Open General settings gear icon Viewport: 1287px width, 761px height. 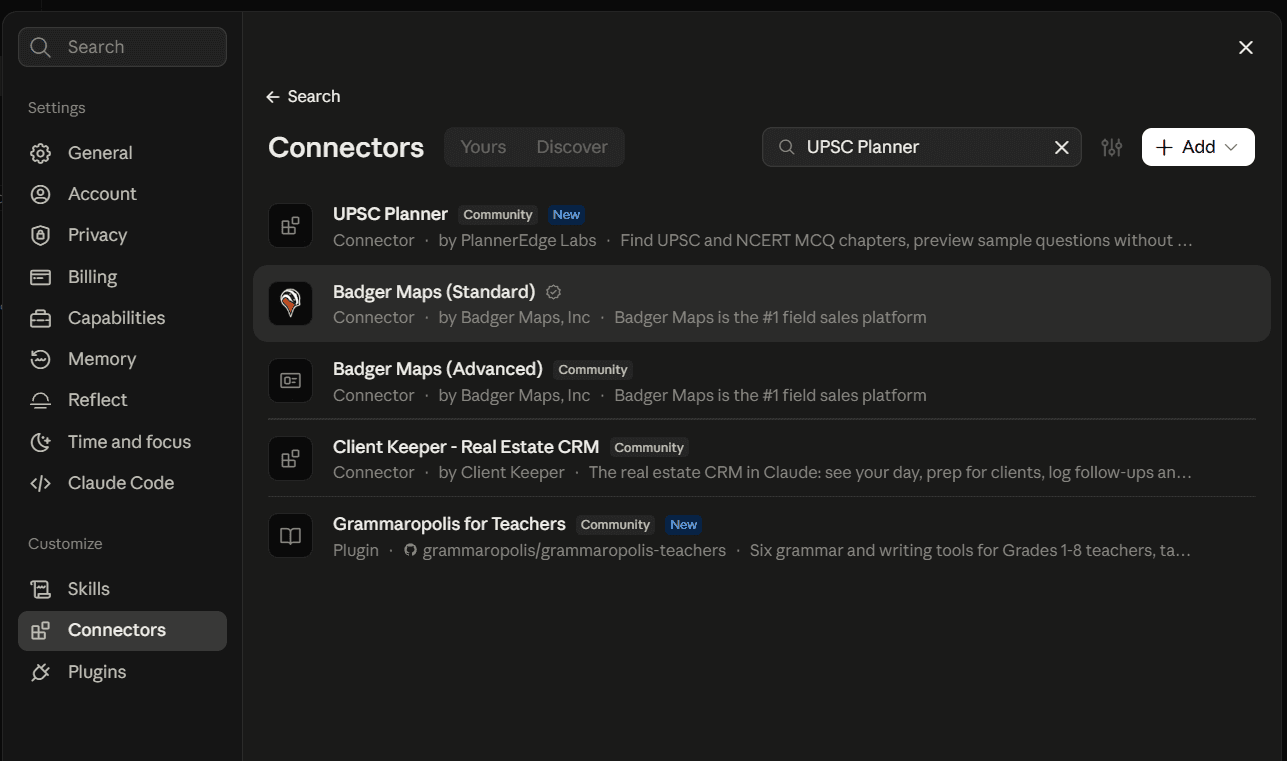pyautogui.click(x=40, y=153)
